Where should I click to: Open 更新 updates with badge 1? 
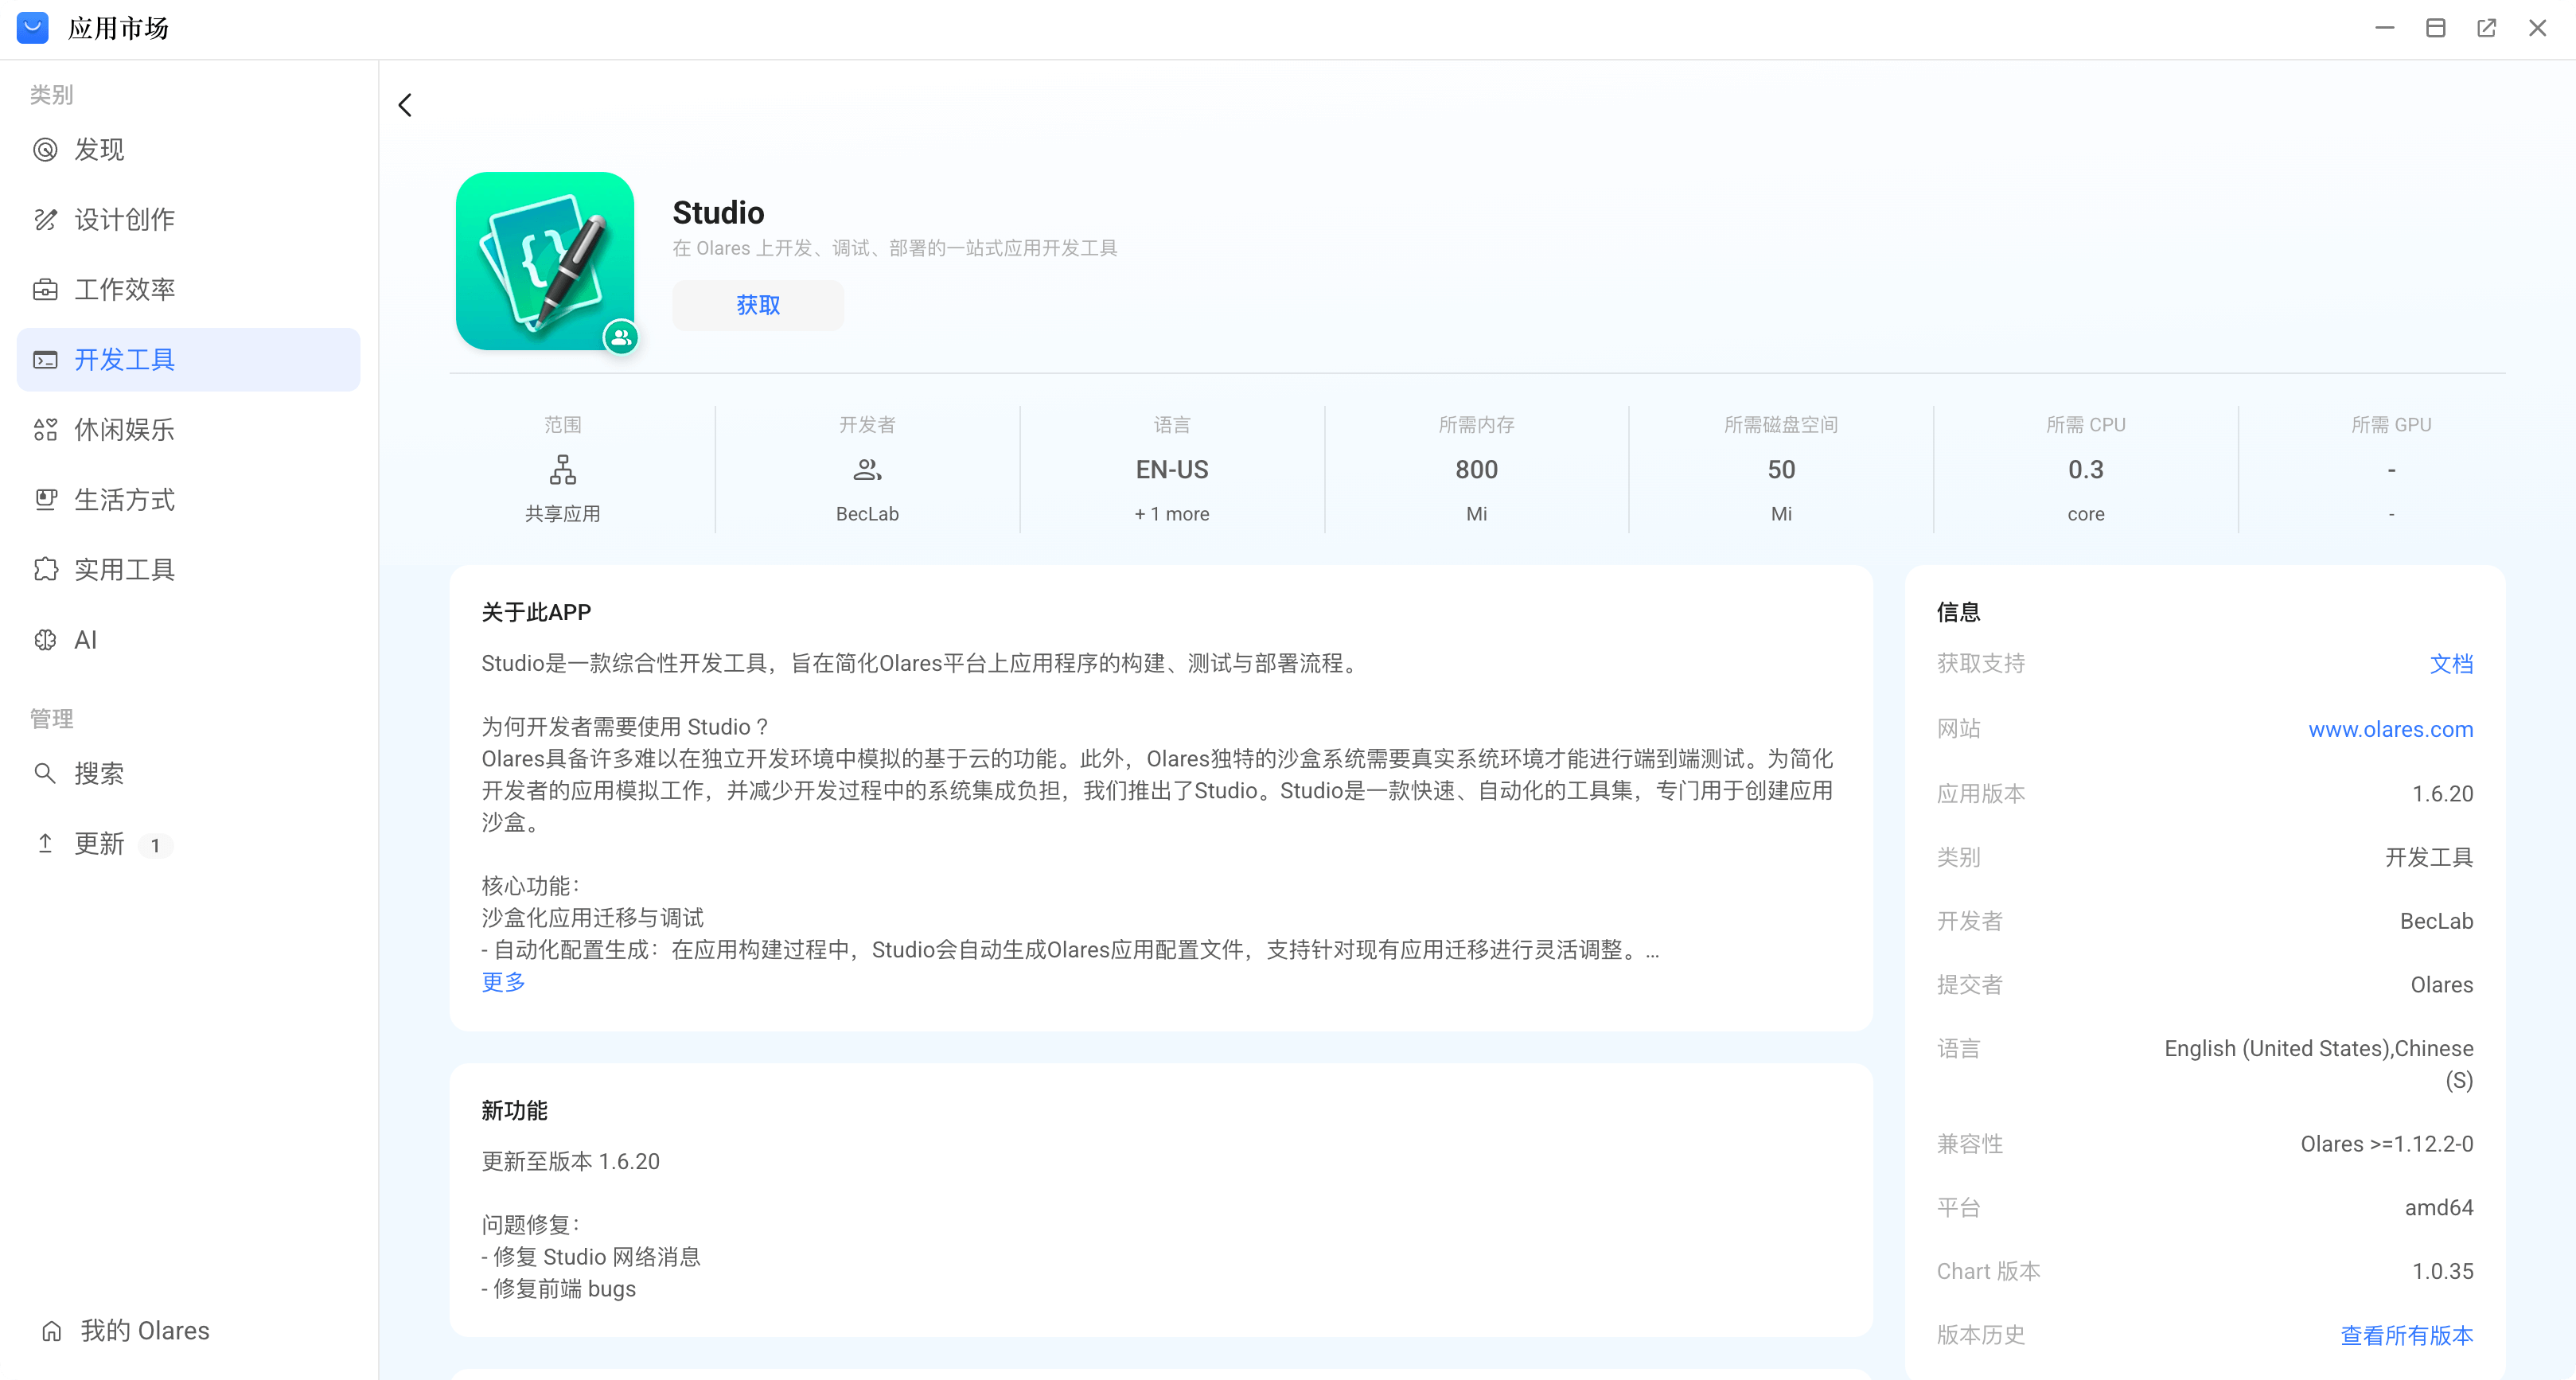99,844
